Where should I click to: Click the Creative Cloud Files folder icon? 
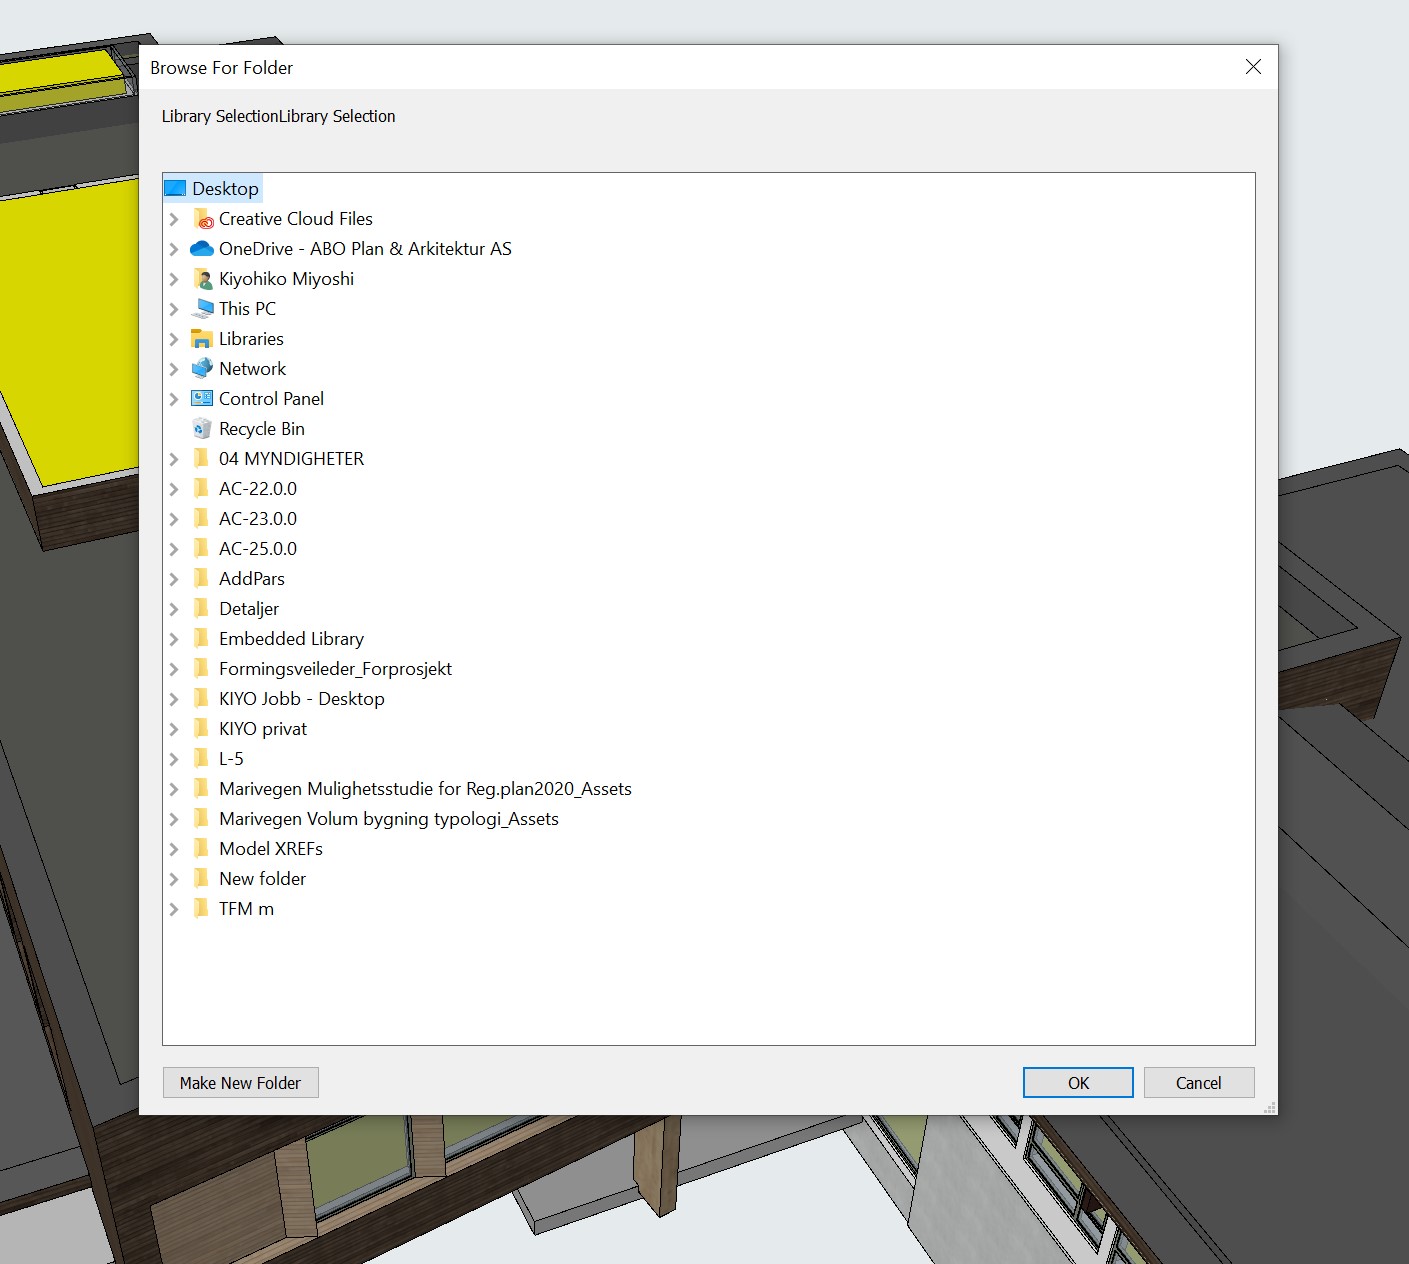pos(202,219)
